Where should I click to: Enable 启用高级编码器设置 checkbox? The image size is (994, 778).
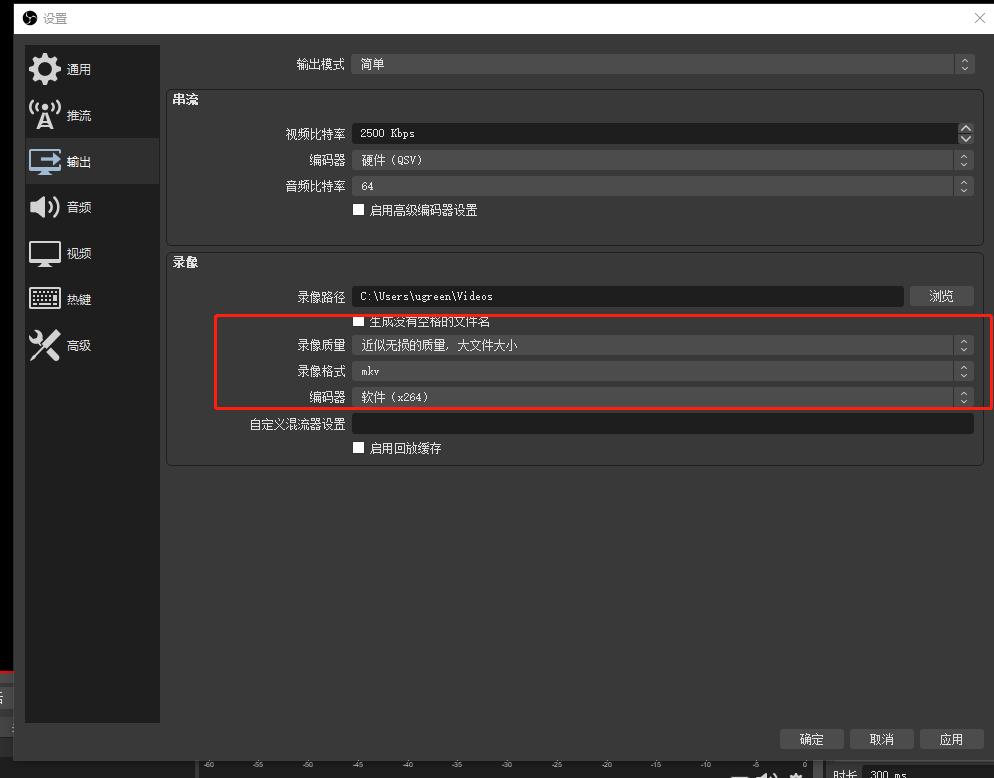358,210
